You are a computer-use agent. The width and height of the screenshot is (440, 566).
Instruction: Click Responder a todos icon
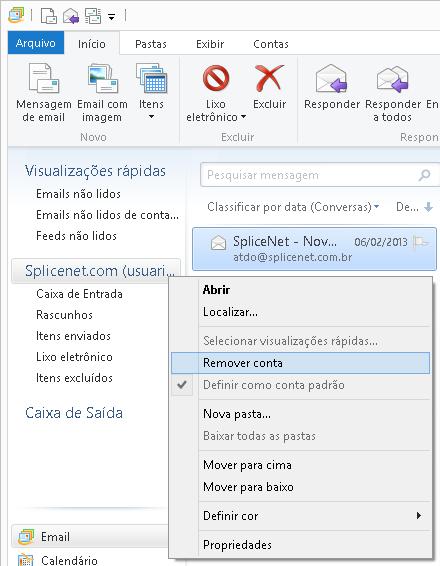pos(392,79)
